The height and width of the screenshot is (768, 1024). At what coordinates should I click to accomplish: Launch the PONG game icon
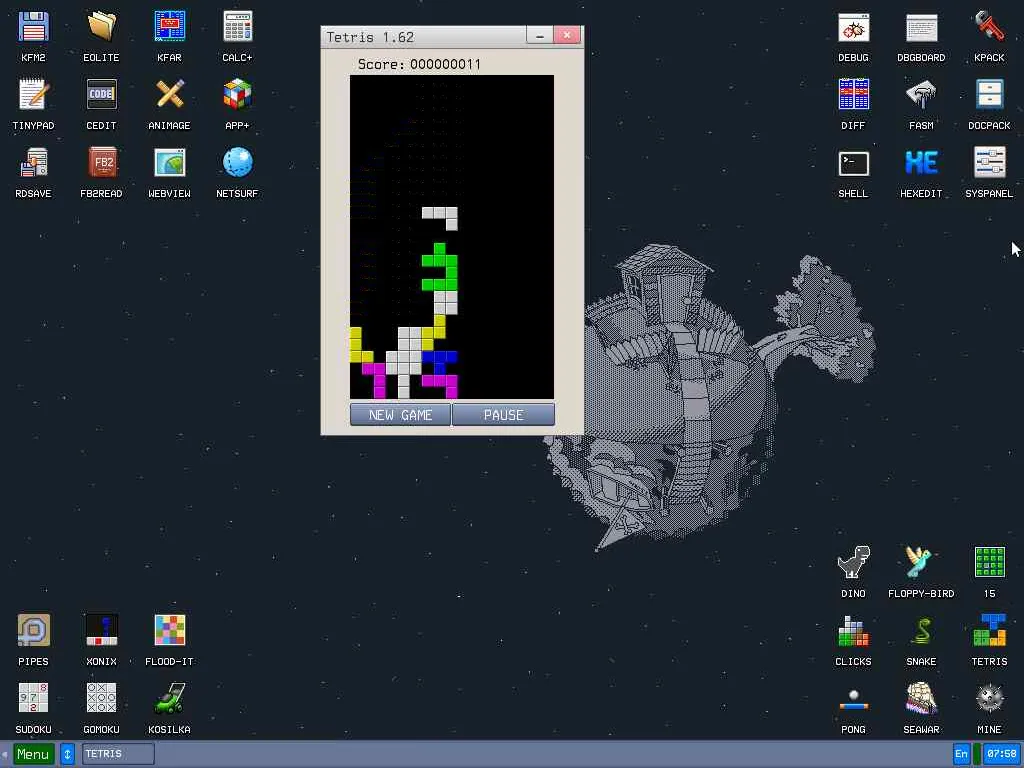tap(854, 699)
